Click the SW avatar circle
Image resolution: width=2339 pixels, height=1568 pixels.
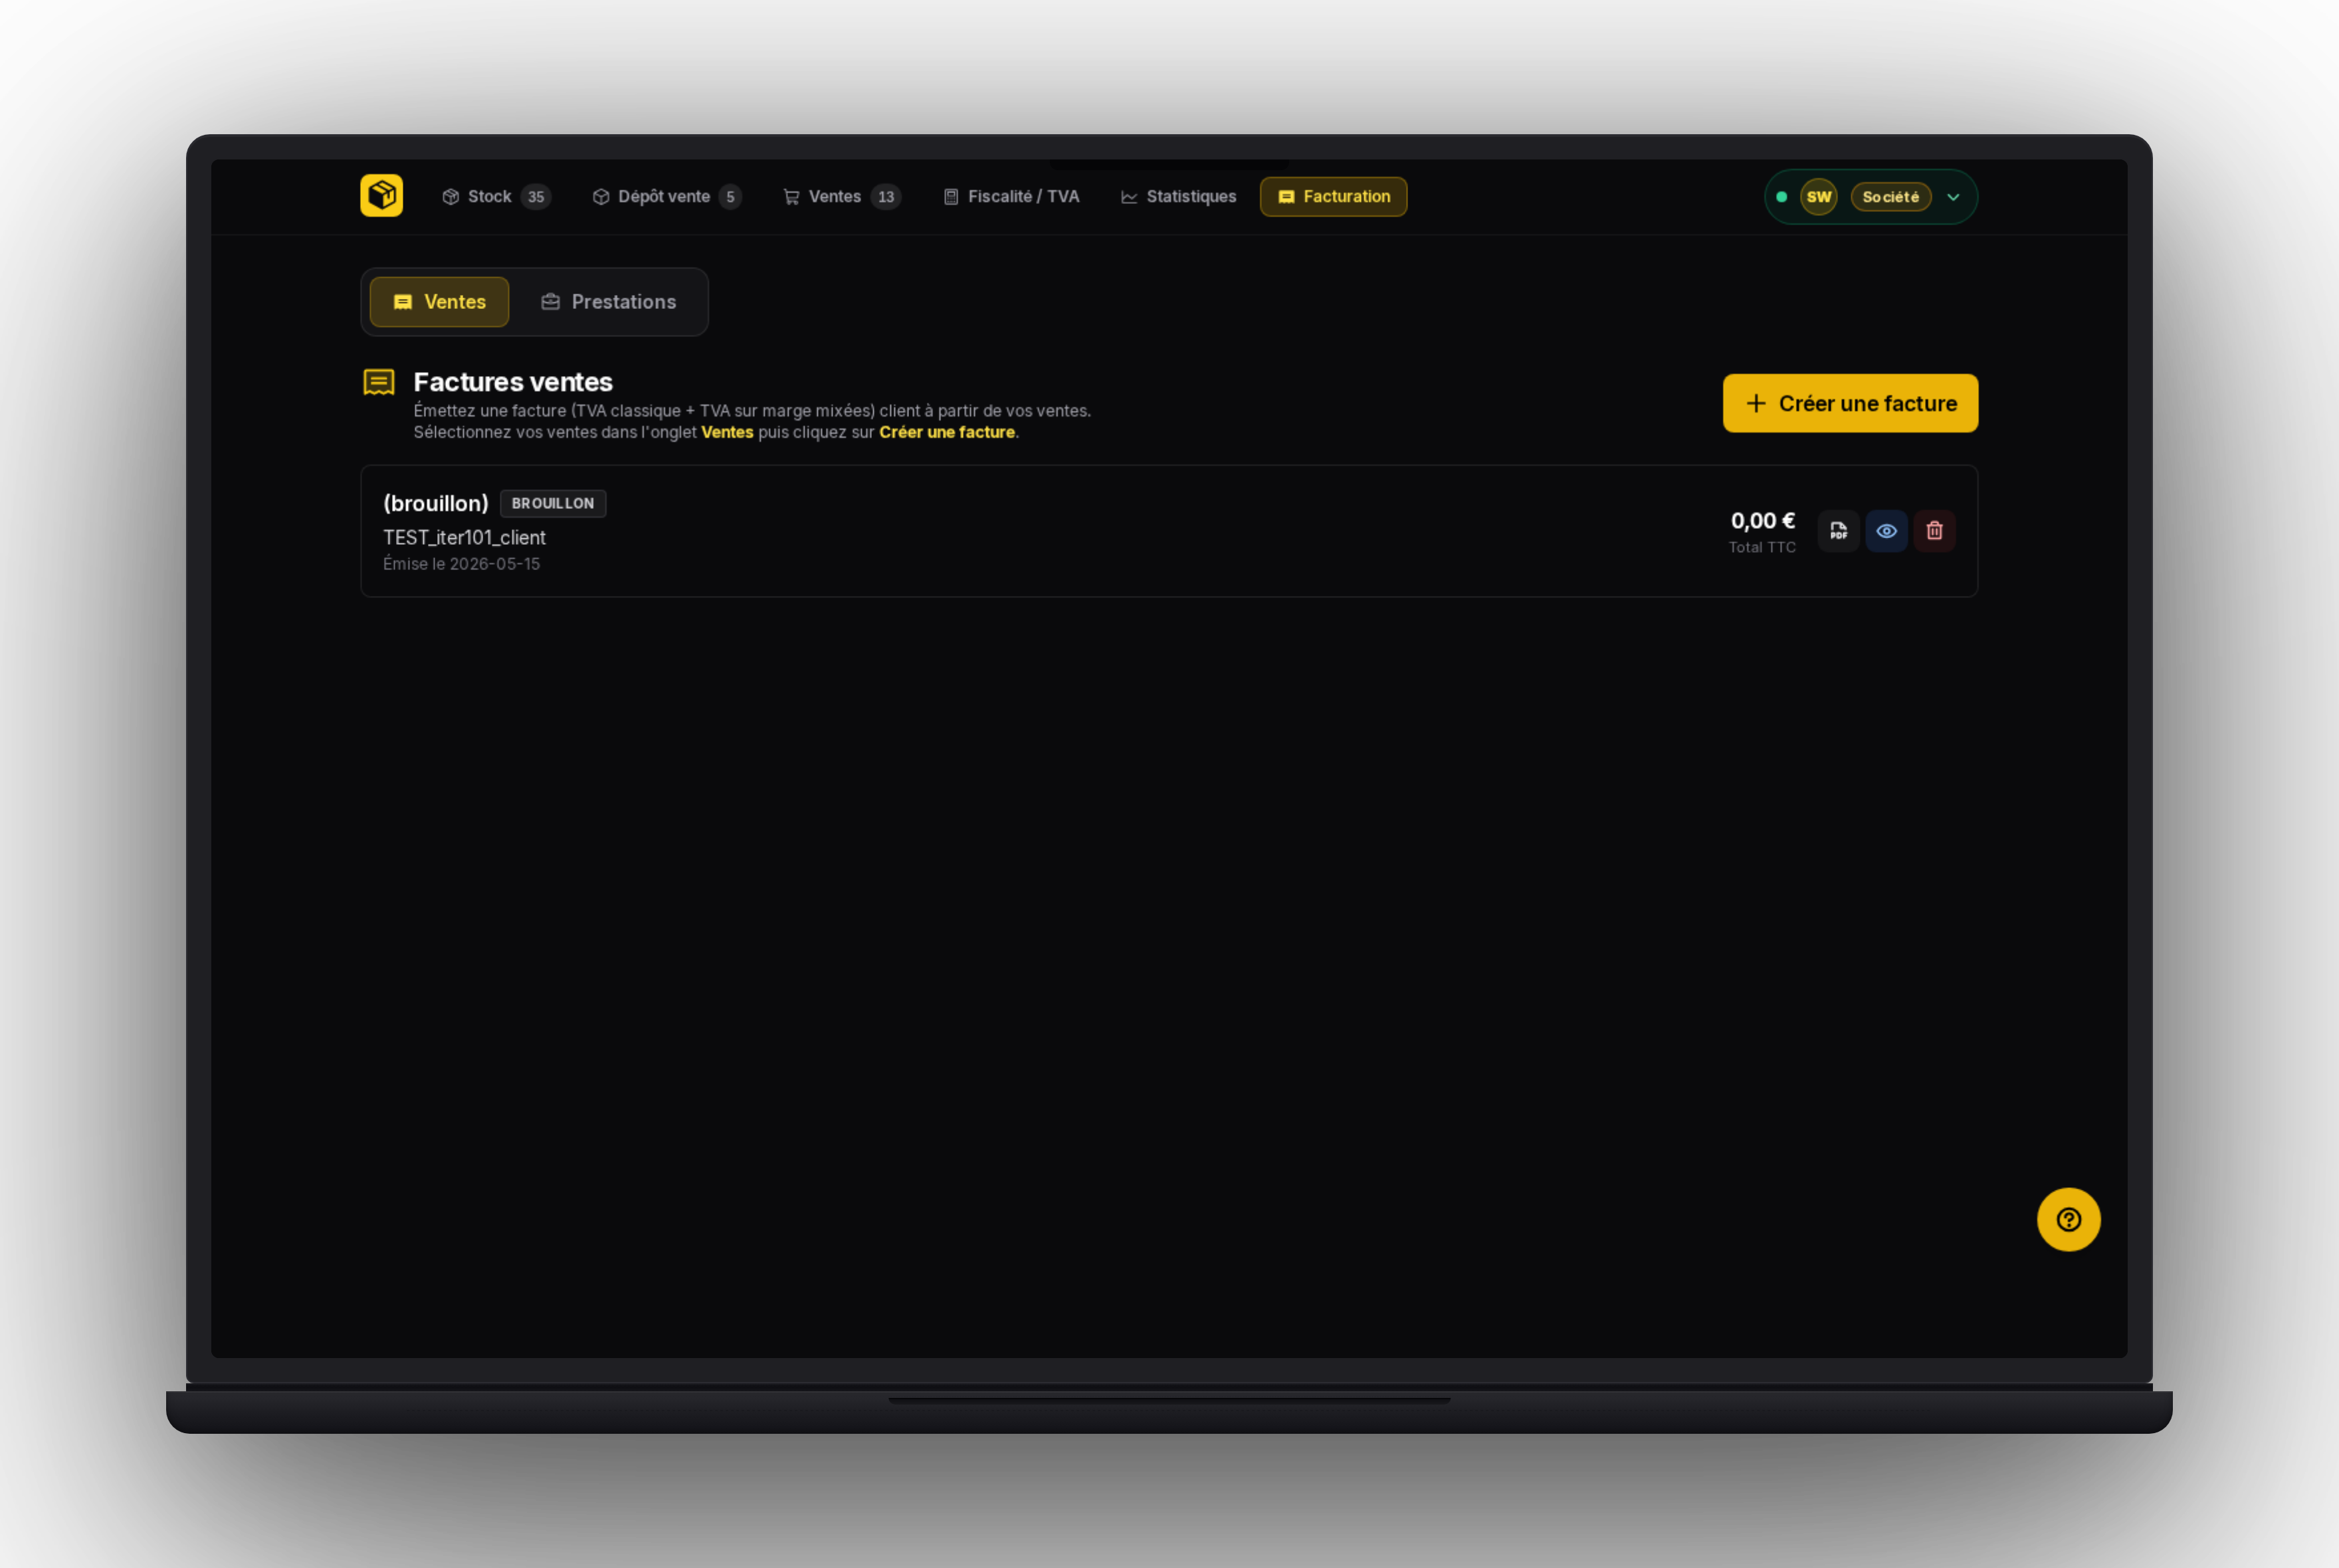[x=1818, y=197]
